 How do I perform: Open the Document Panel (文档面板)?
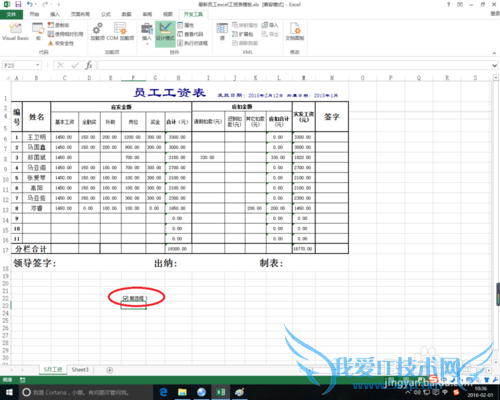click(295, 31)
